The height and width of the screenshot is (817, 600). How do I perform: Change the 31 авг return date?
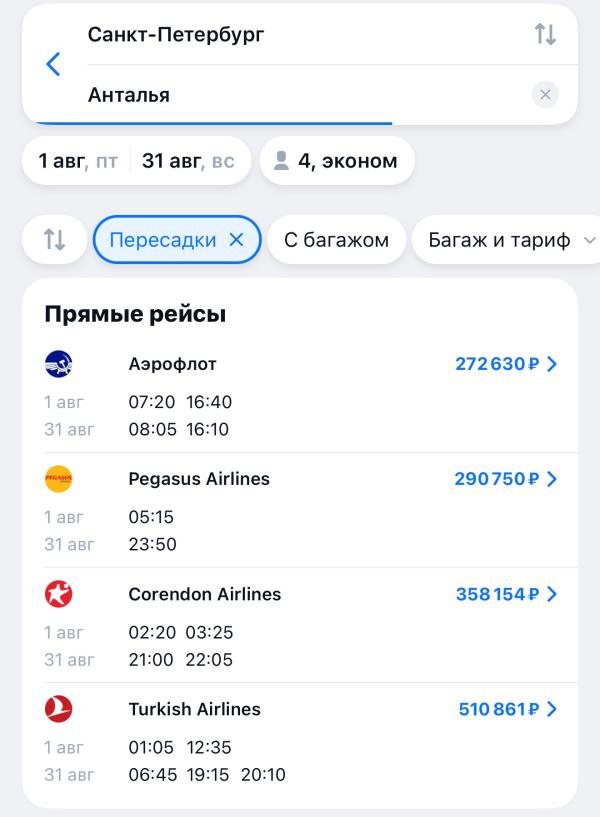(188, 161)
